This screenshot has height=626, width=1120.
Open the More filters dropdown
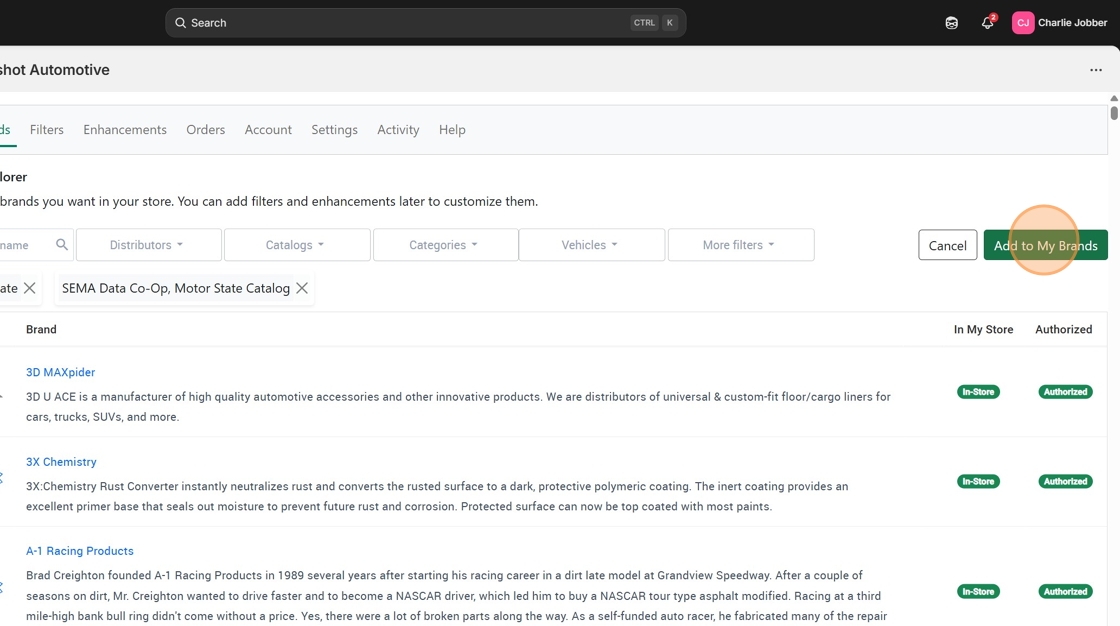point(741,244)
